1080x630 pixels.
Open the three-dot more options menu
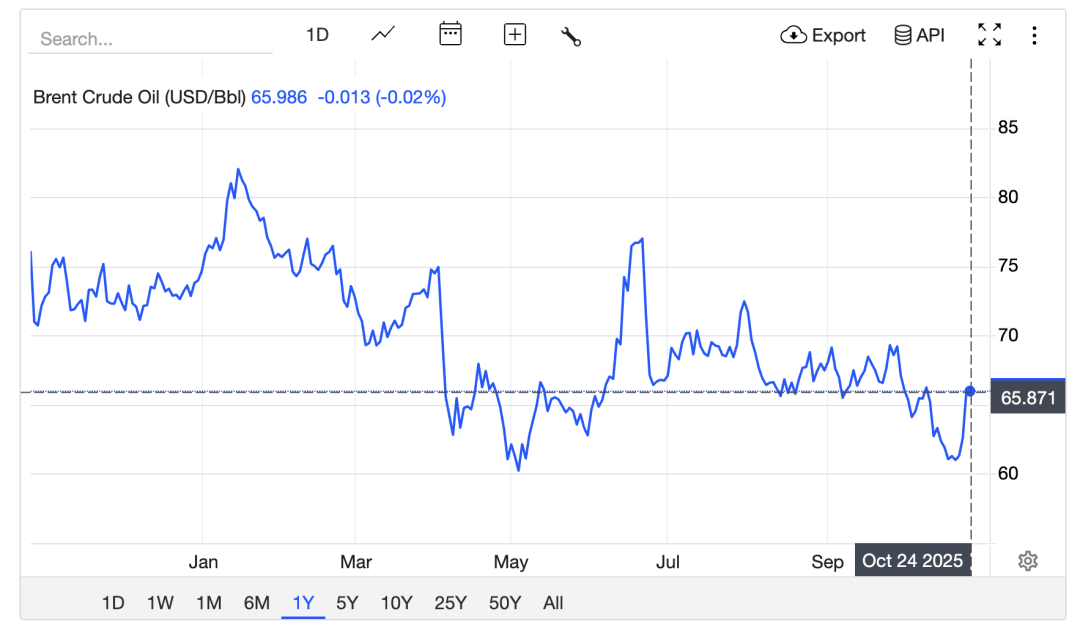click(1034, 36)
